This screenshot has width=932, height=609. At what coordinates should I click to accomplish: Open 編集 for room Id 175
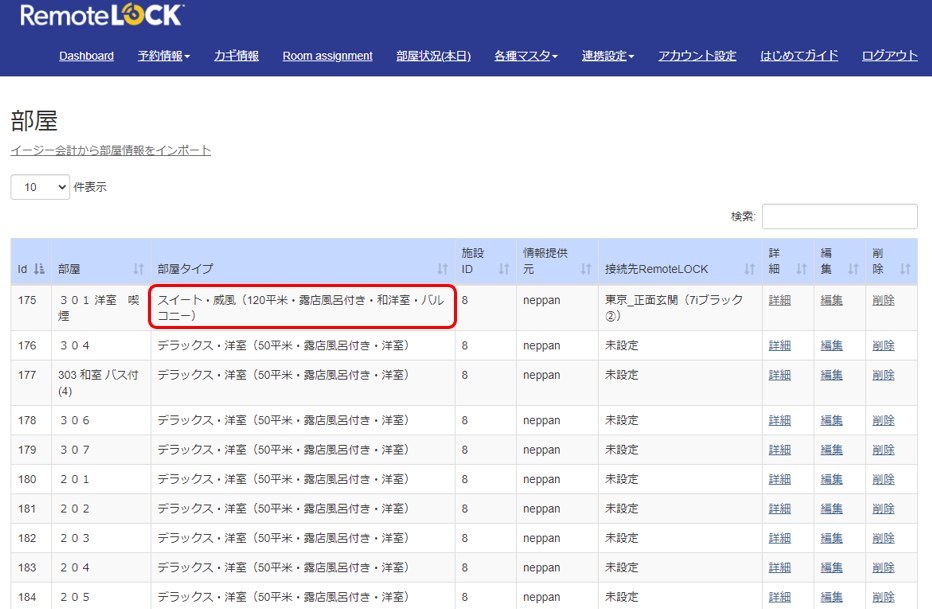832,300
